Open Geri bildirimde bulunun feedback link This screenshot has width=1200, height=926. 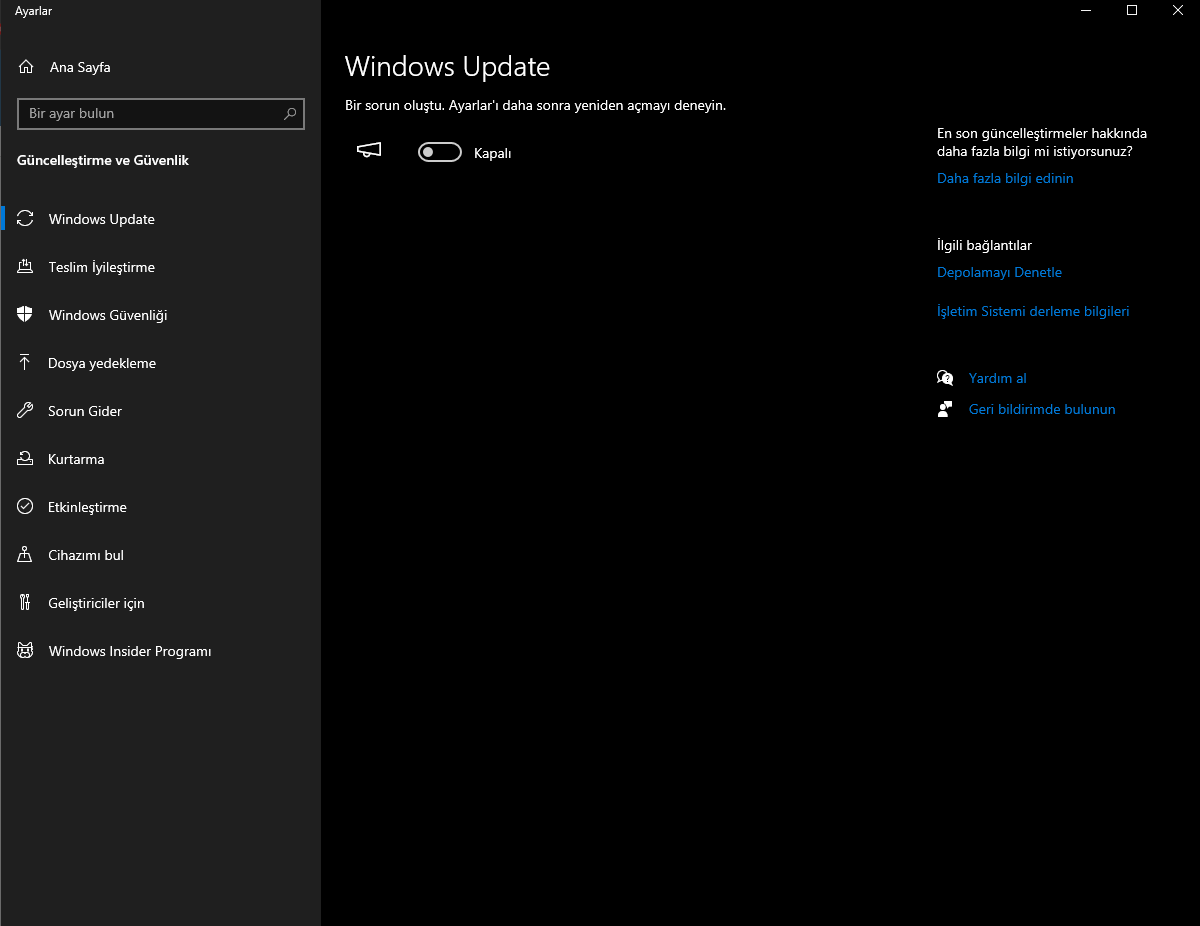point(1042,409)
